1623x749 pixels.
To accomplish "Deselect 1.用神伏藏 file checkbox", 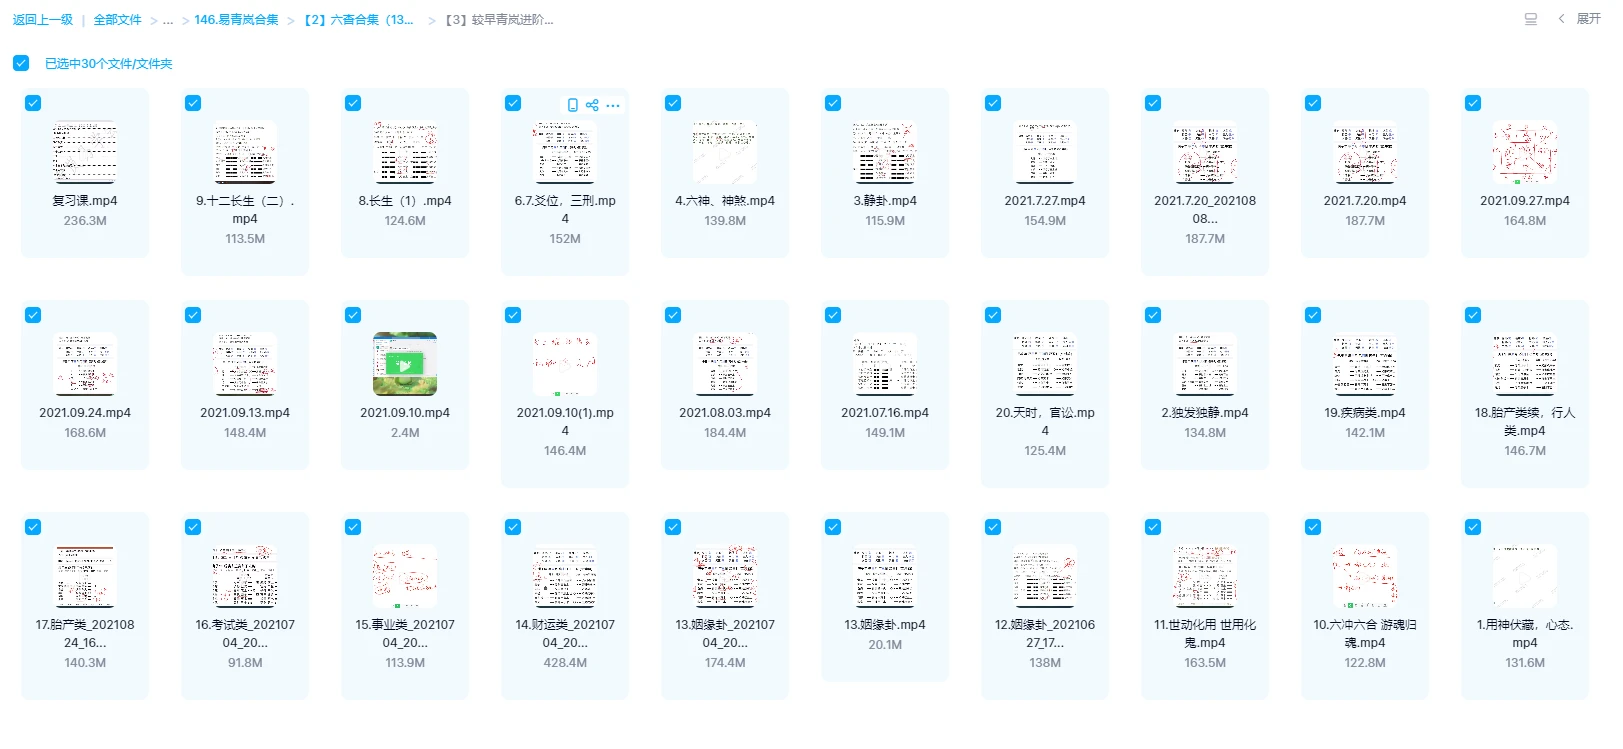I will tap(1473, 527).
